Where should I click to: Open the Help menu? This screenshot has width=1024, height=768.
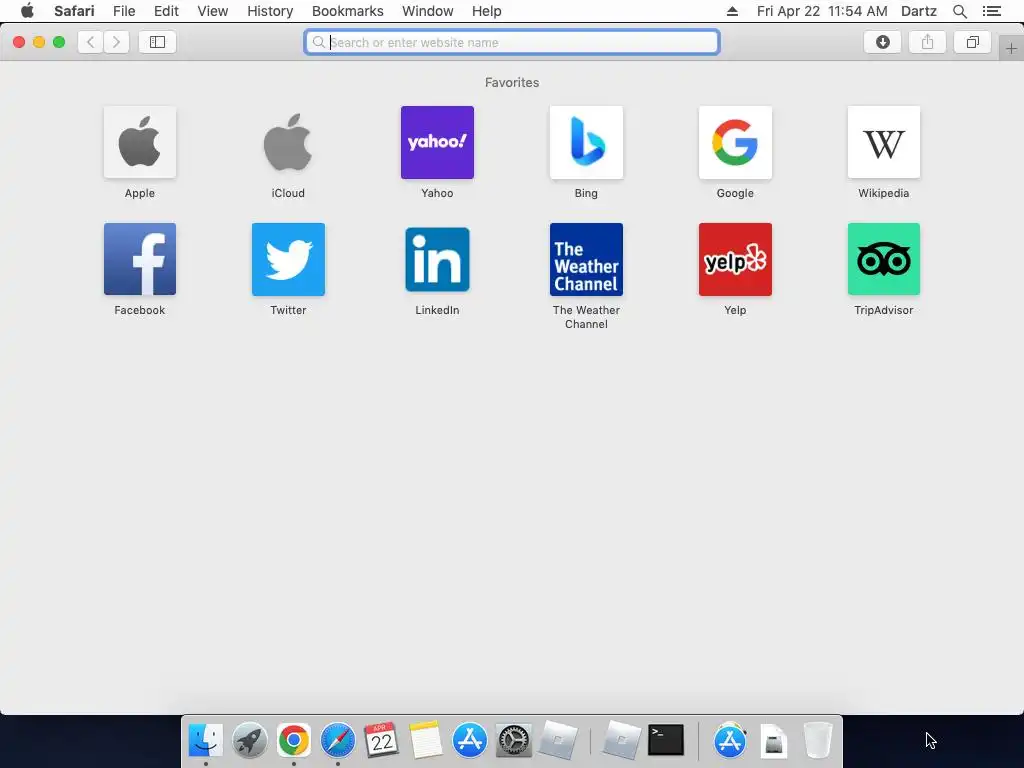pyautogui.click(x=487, y=11)
